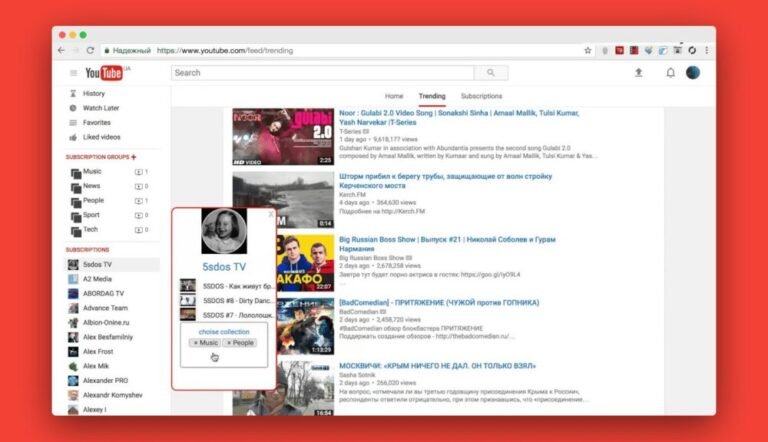Play the Noor Gulabi 2.0 video thumbnail

[x=283, y=137]
